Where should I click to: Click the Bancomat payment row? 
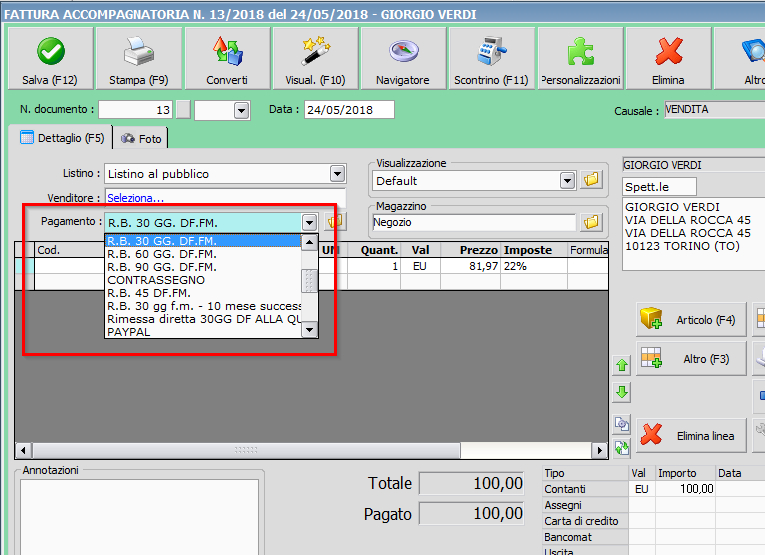tap(654, 537)
